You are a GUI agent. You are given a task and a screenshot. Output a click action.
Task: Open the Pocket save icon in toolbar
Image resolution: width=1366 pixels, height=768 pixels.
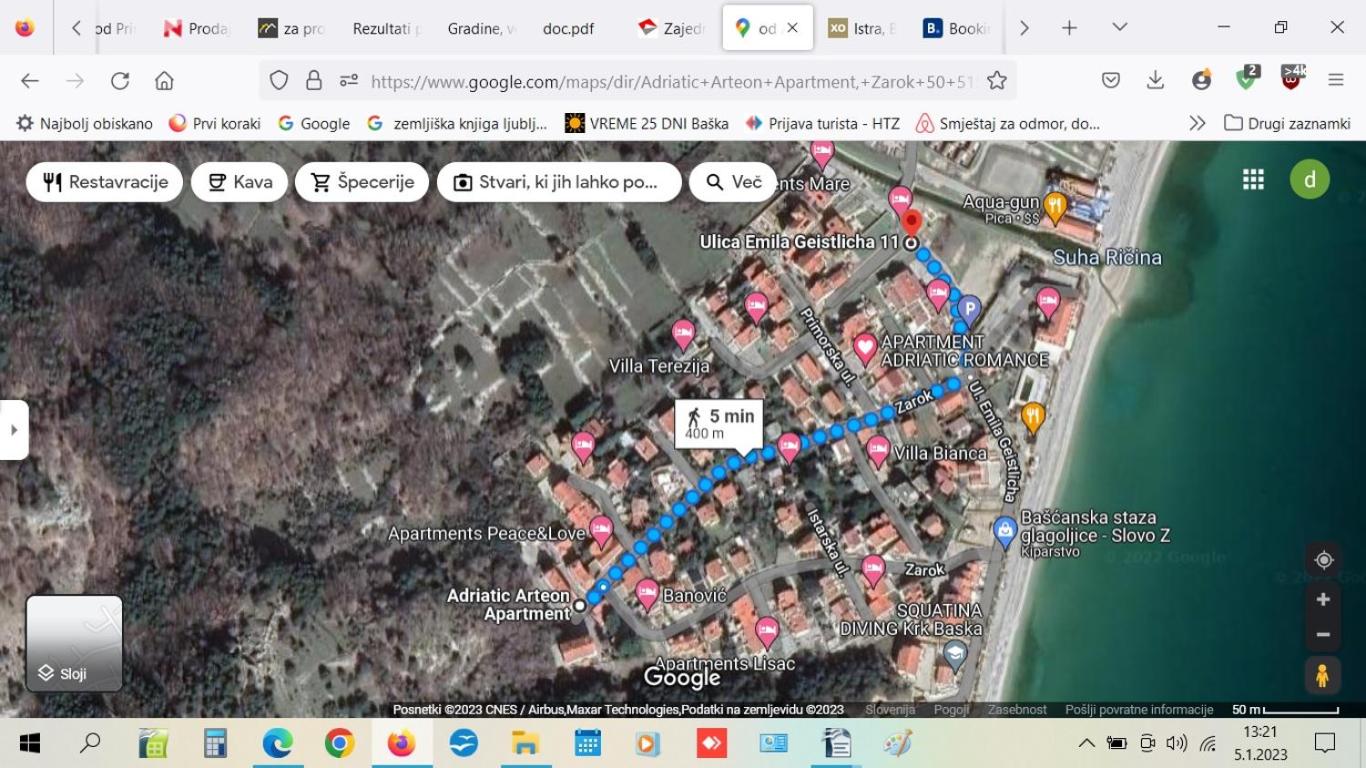(x=1110, y=81)
